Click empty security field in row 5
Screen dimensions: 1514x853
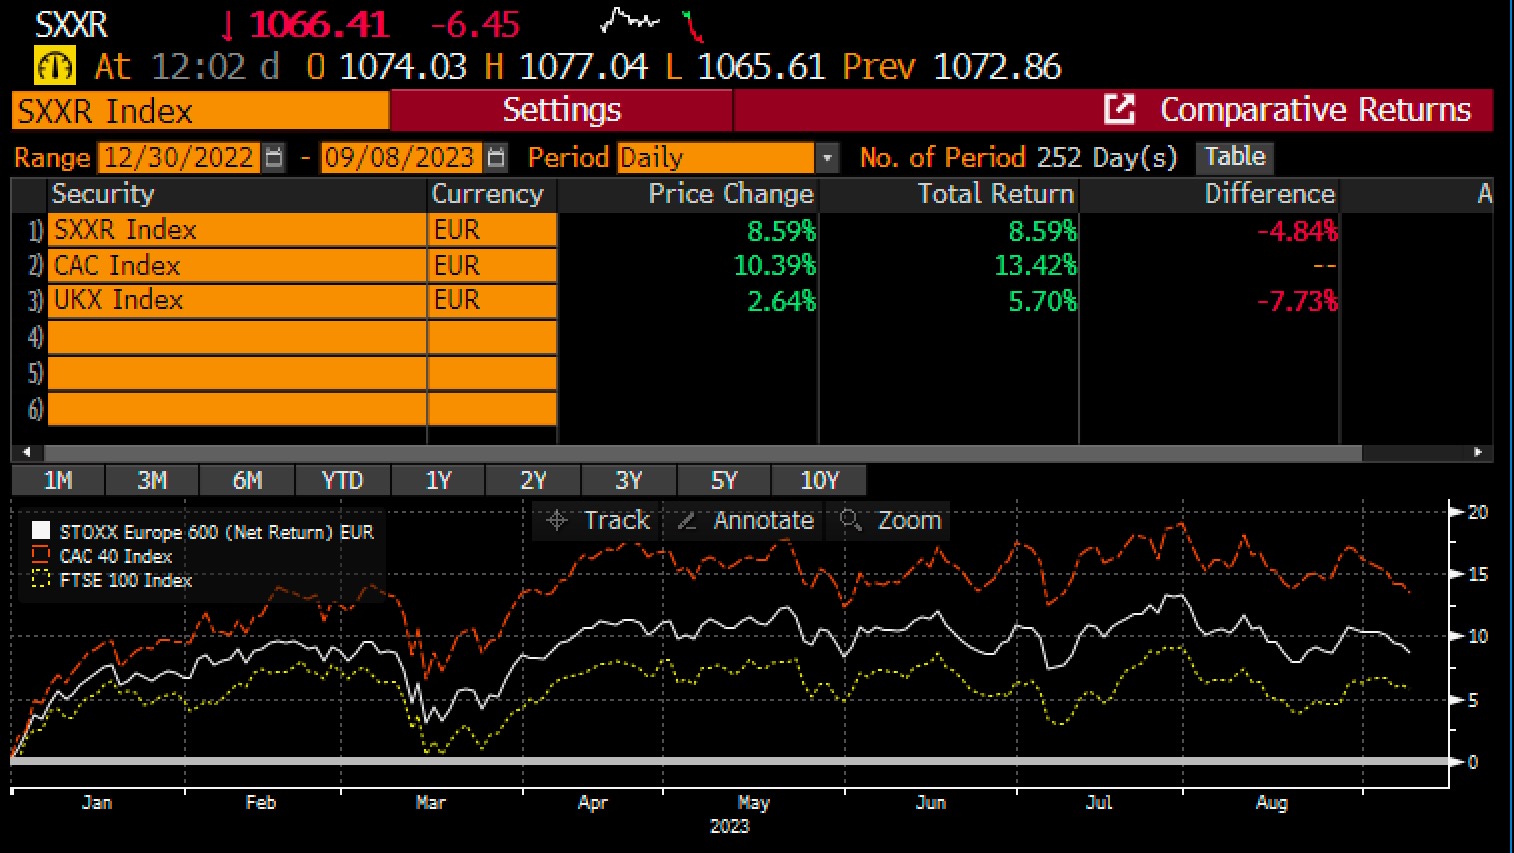click(x=237, y=373)
